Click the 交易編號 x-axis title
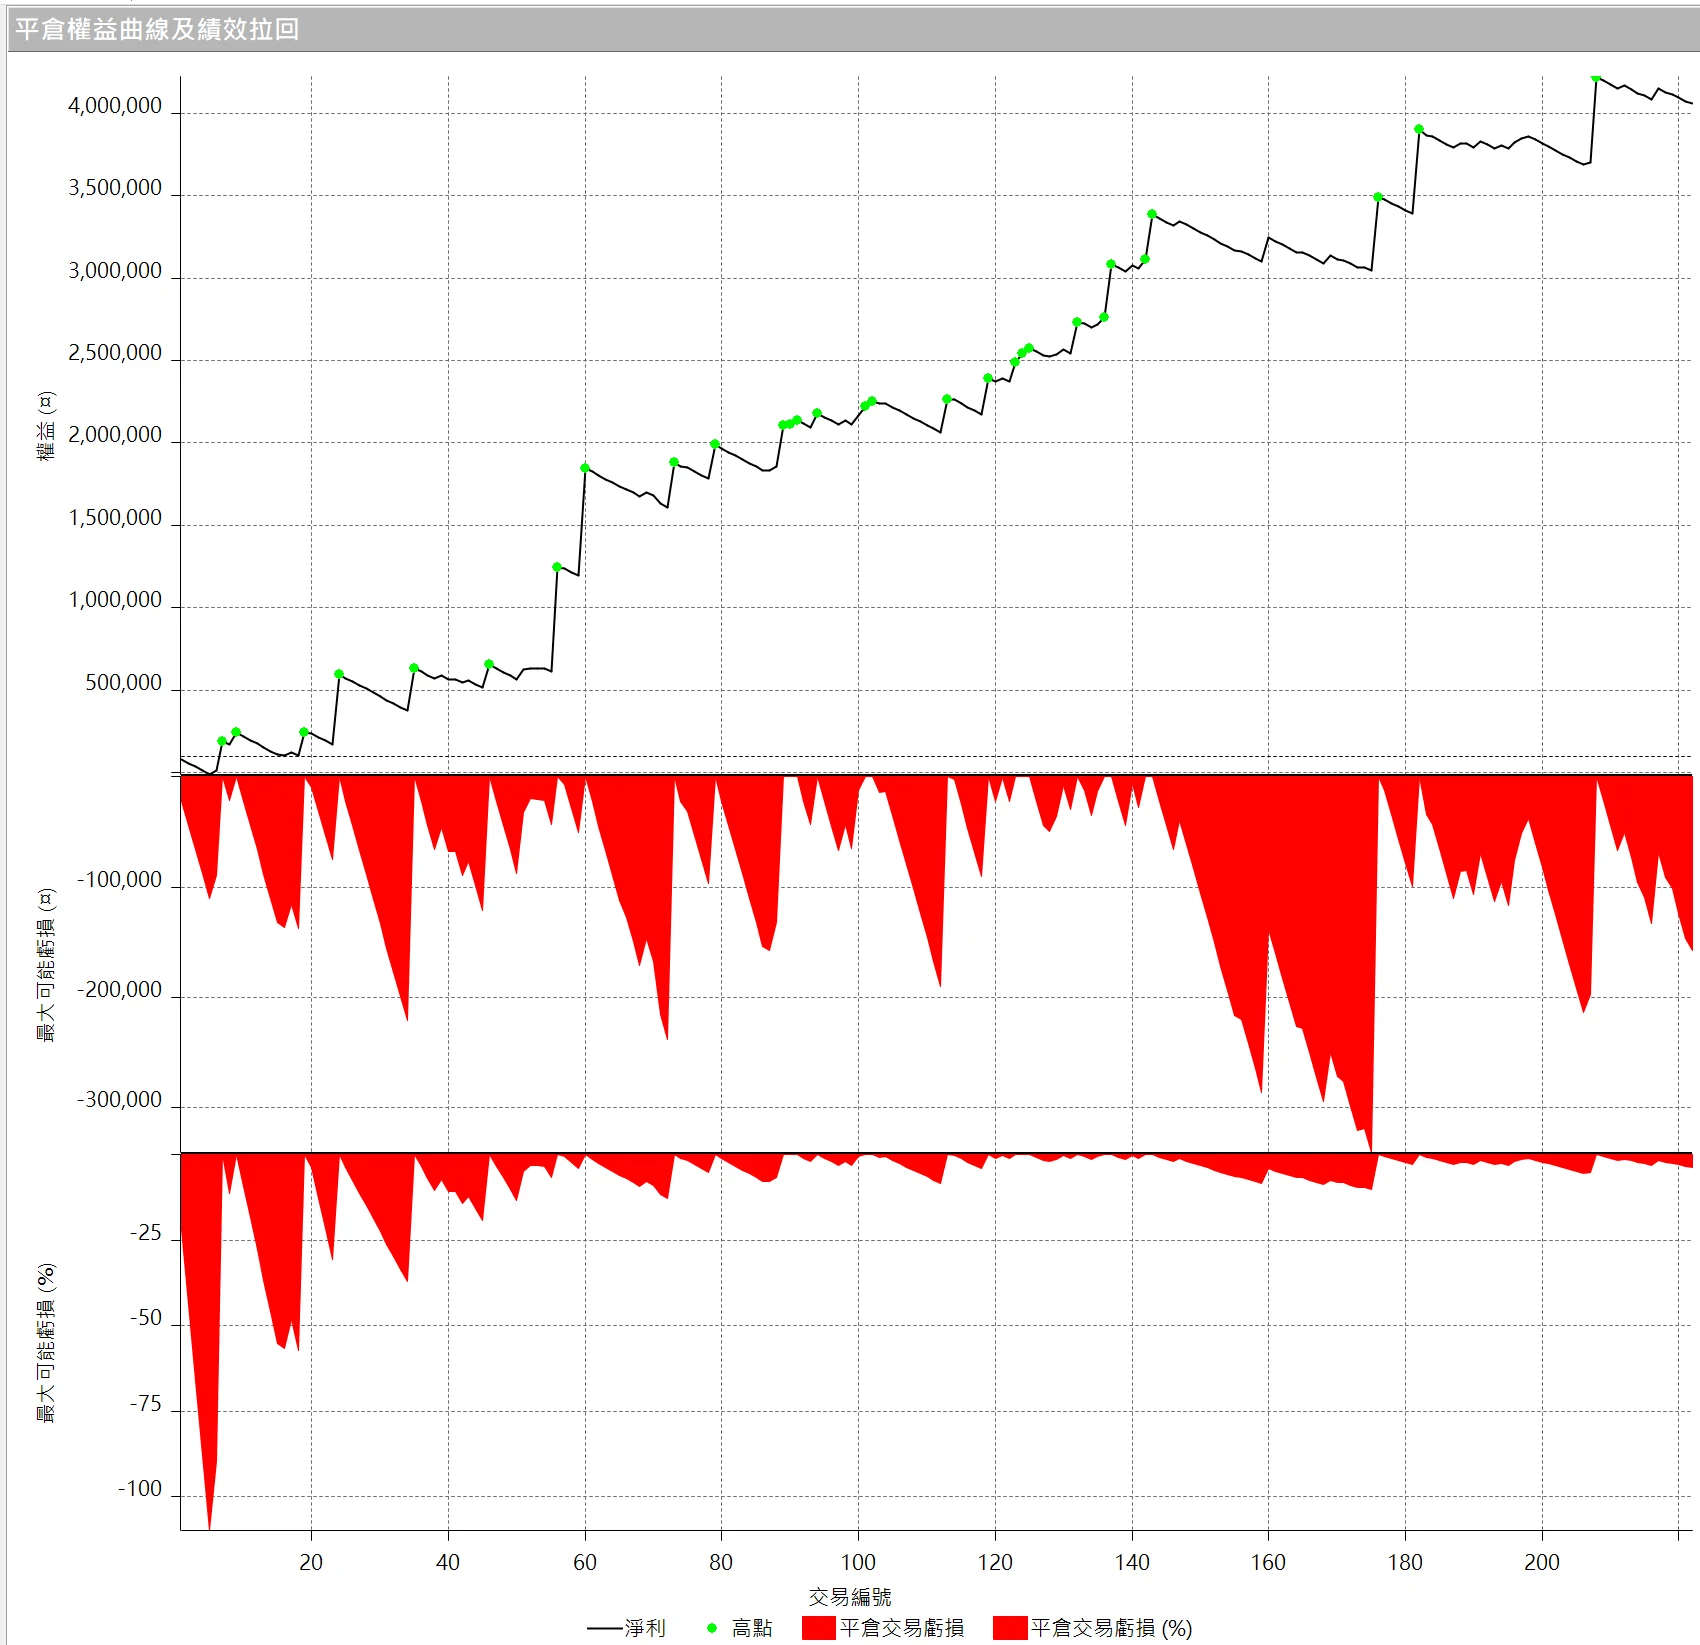The width and height of the screenshot is (1700, 1645). [850, 1597]
